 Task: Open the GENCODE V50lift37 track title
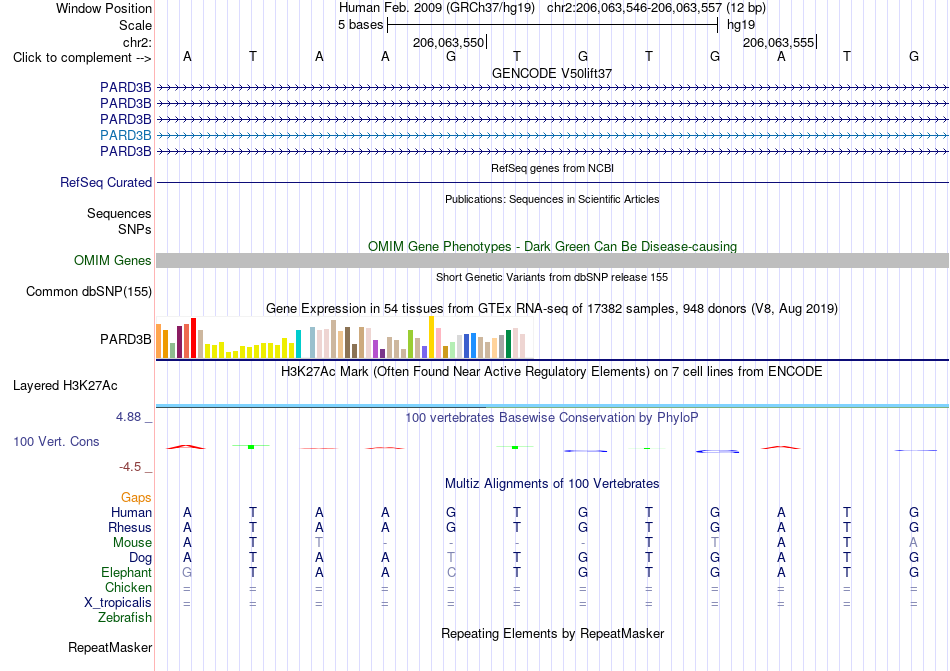point(552,73)
